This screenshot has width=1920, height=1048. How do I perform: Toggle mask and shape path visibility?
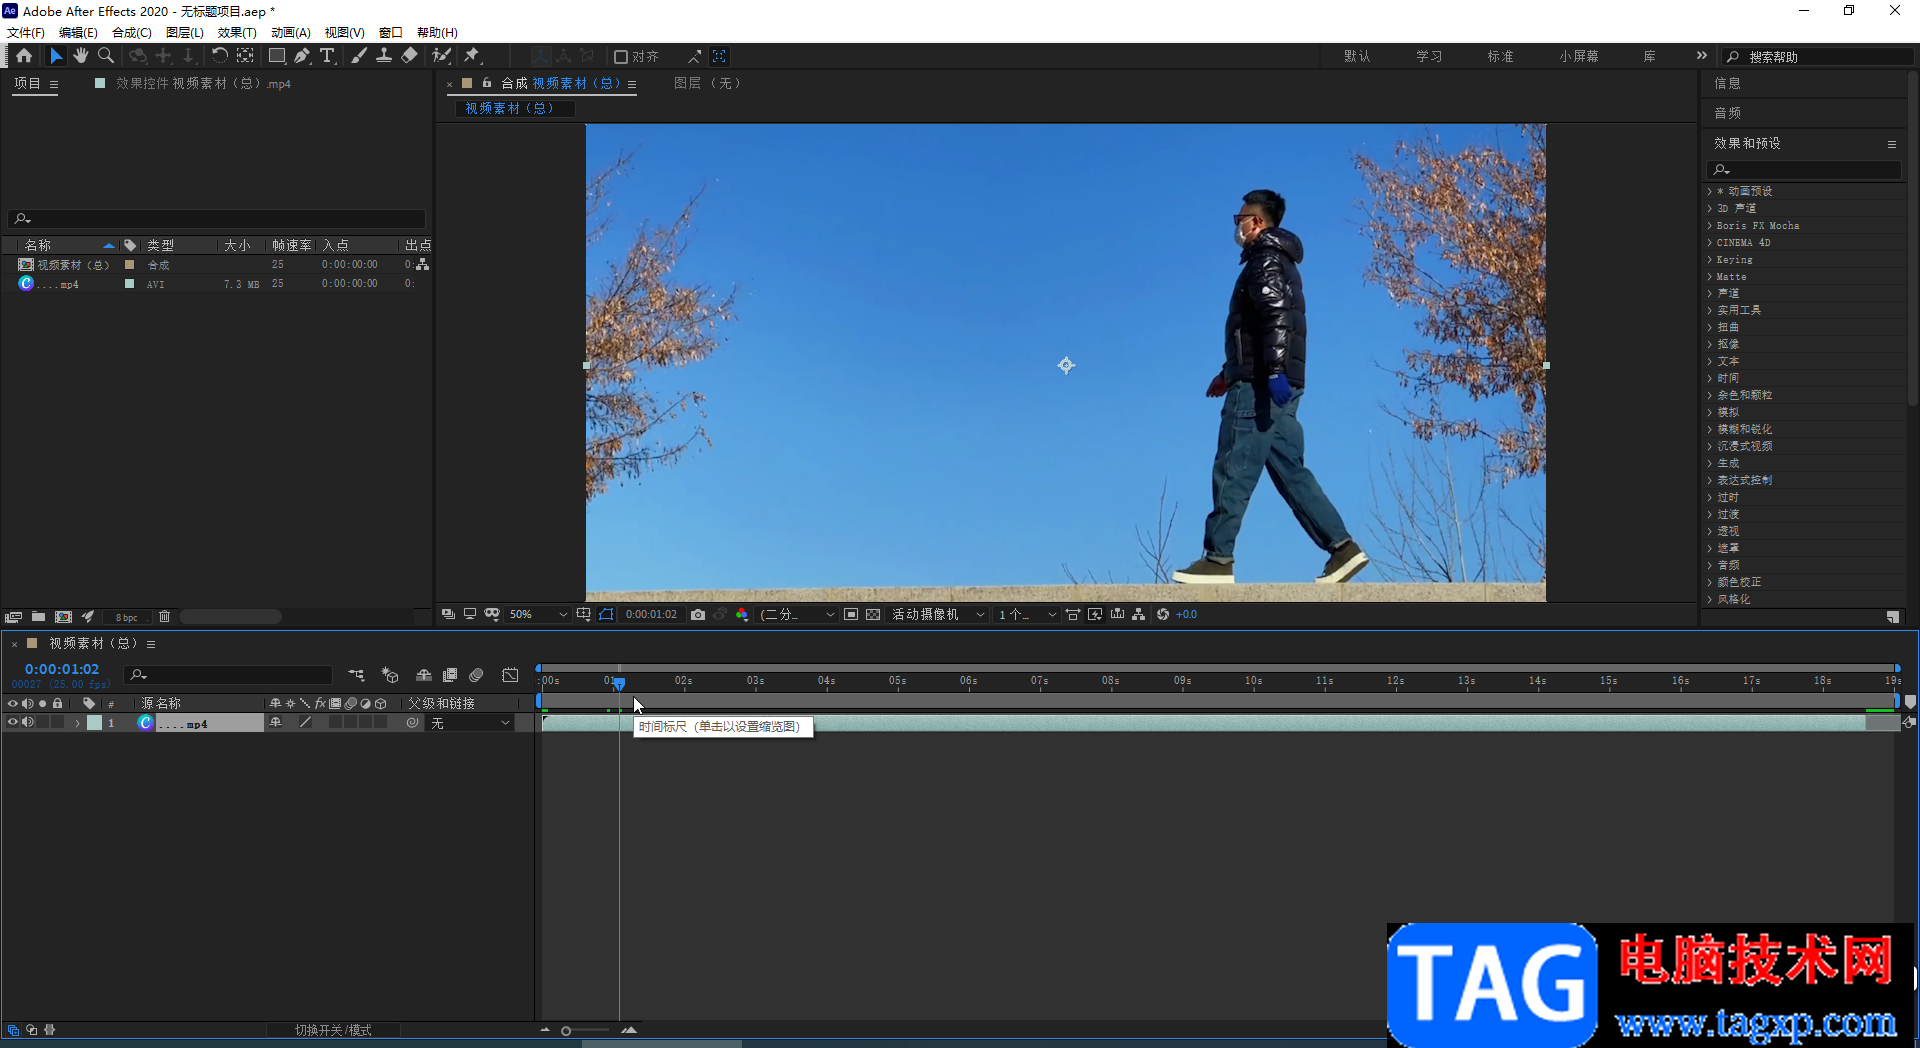tap(606, 615)
